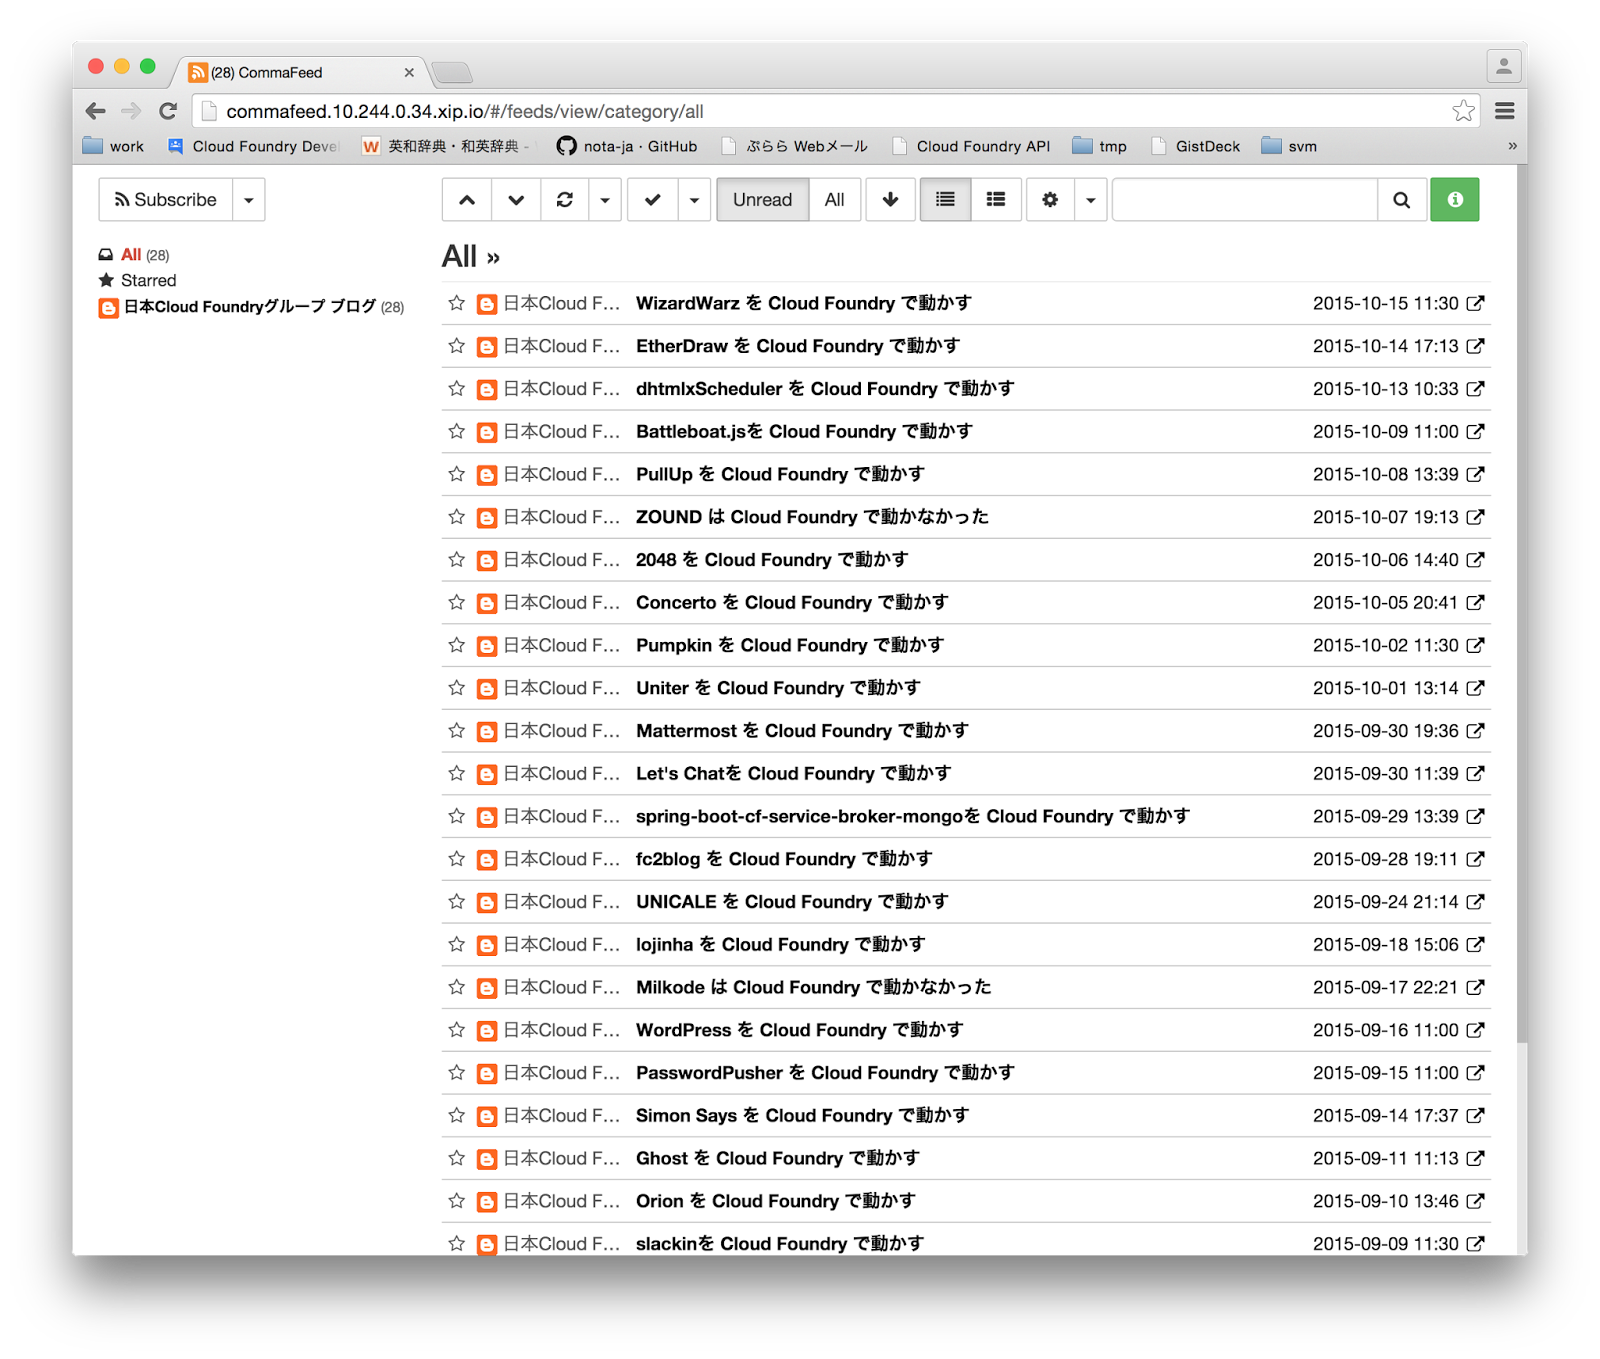The width and height of the screenshot is (1600, 1359).
Task: Toggle sort order with down arrow icon
Action: (890, 200)
